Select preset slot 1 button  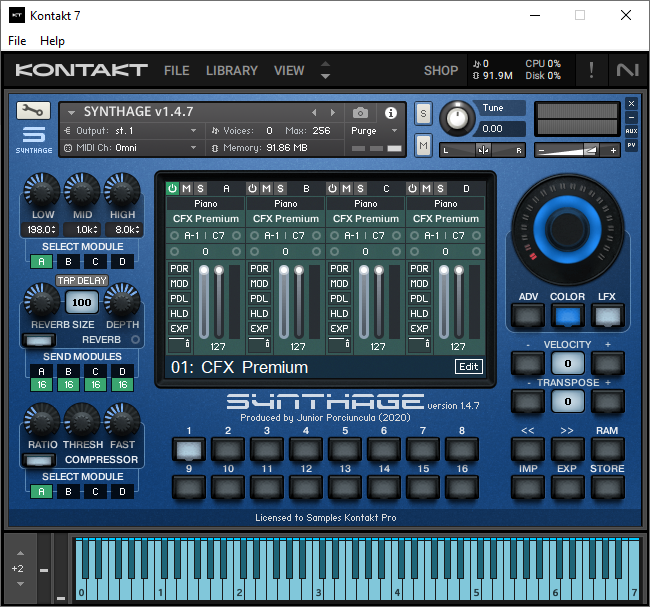[x=189, y=449]
